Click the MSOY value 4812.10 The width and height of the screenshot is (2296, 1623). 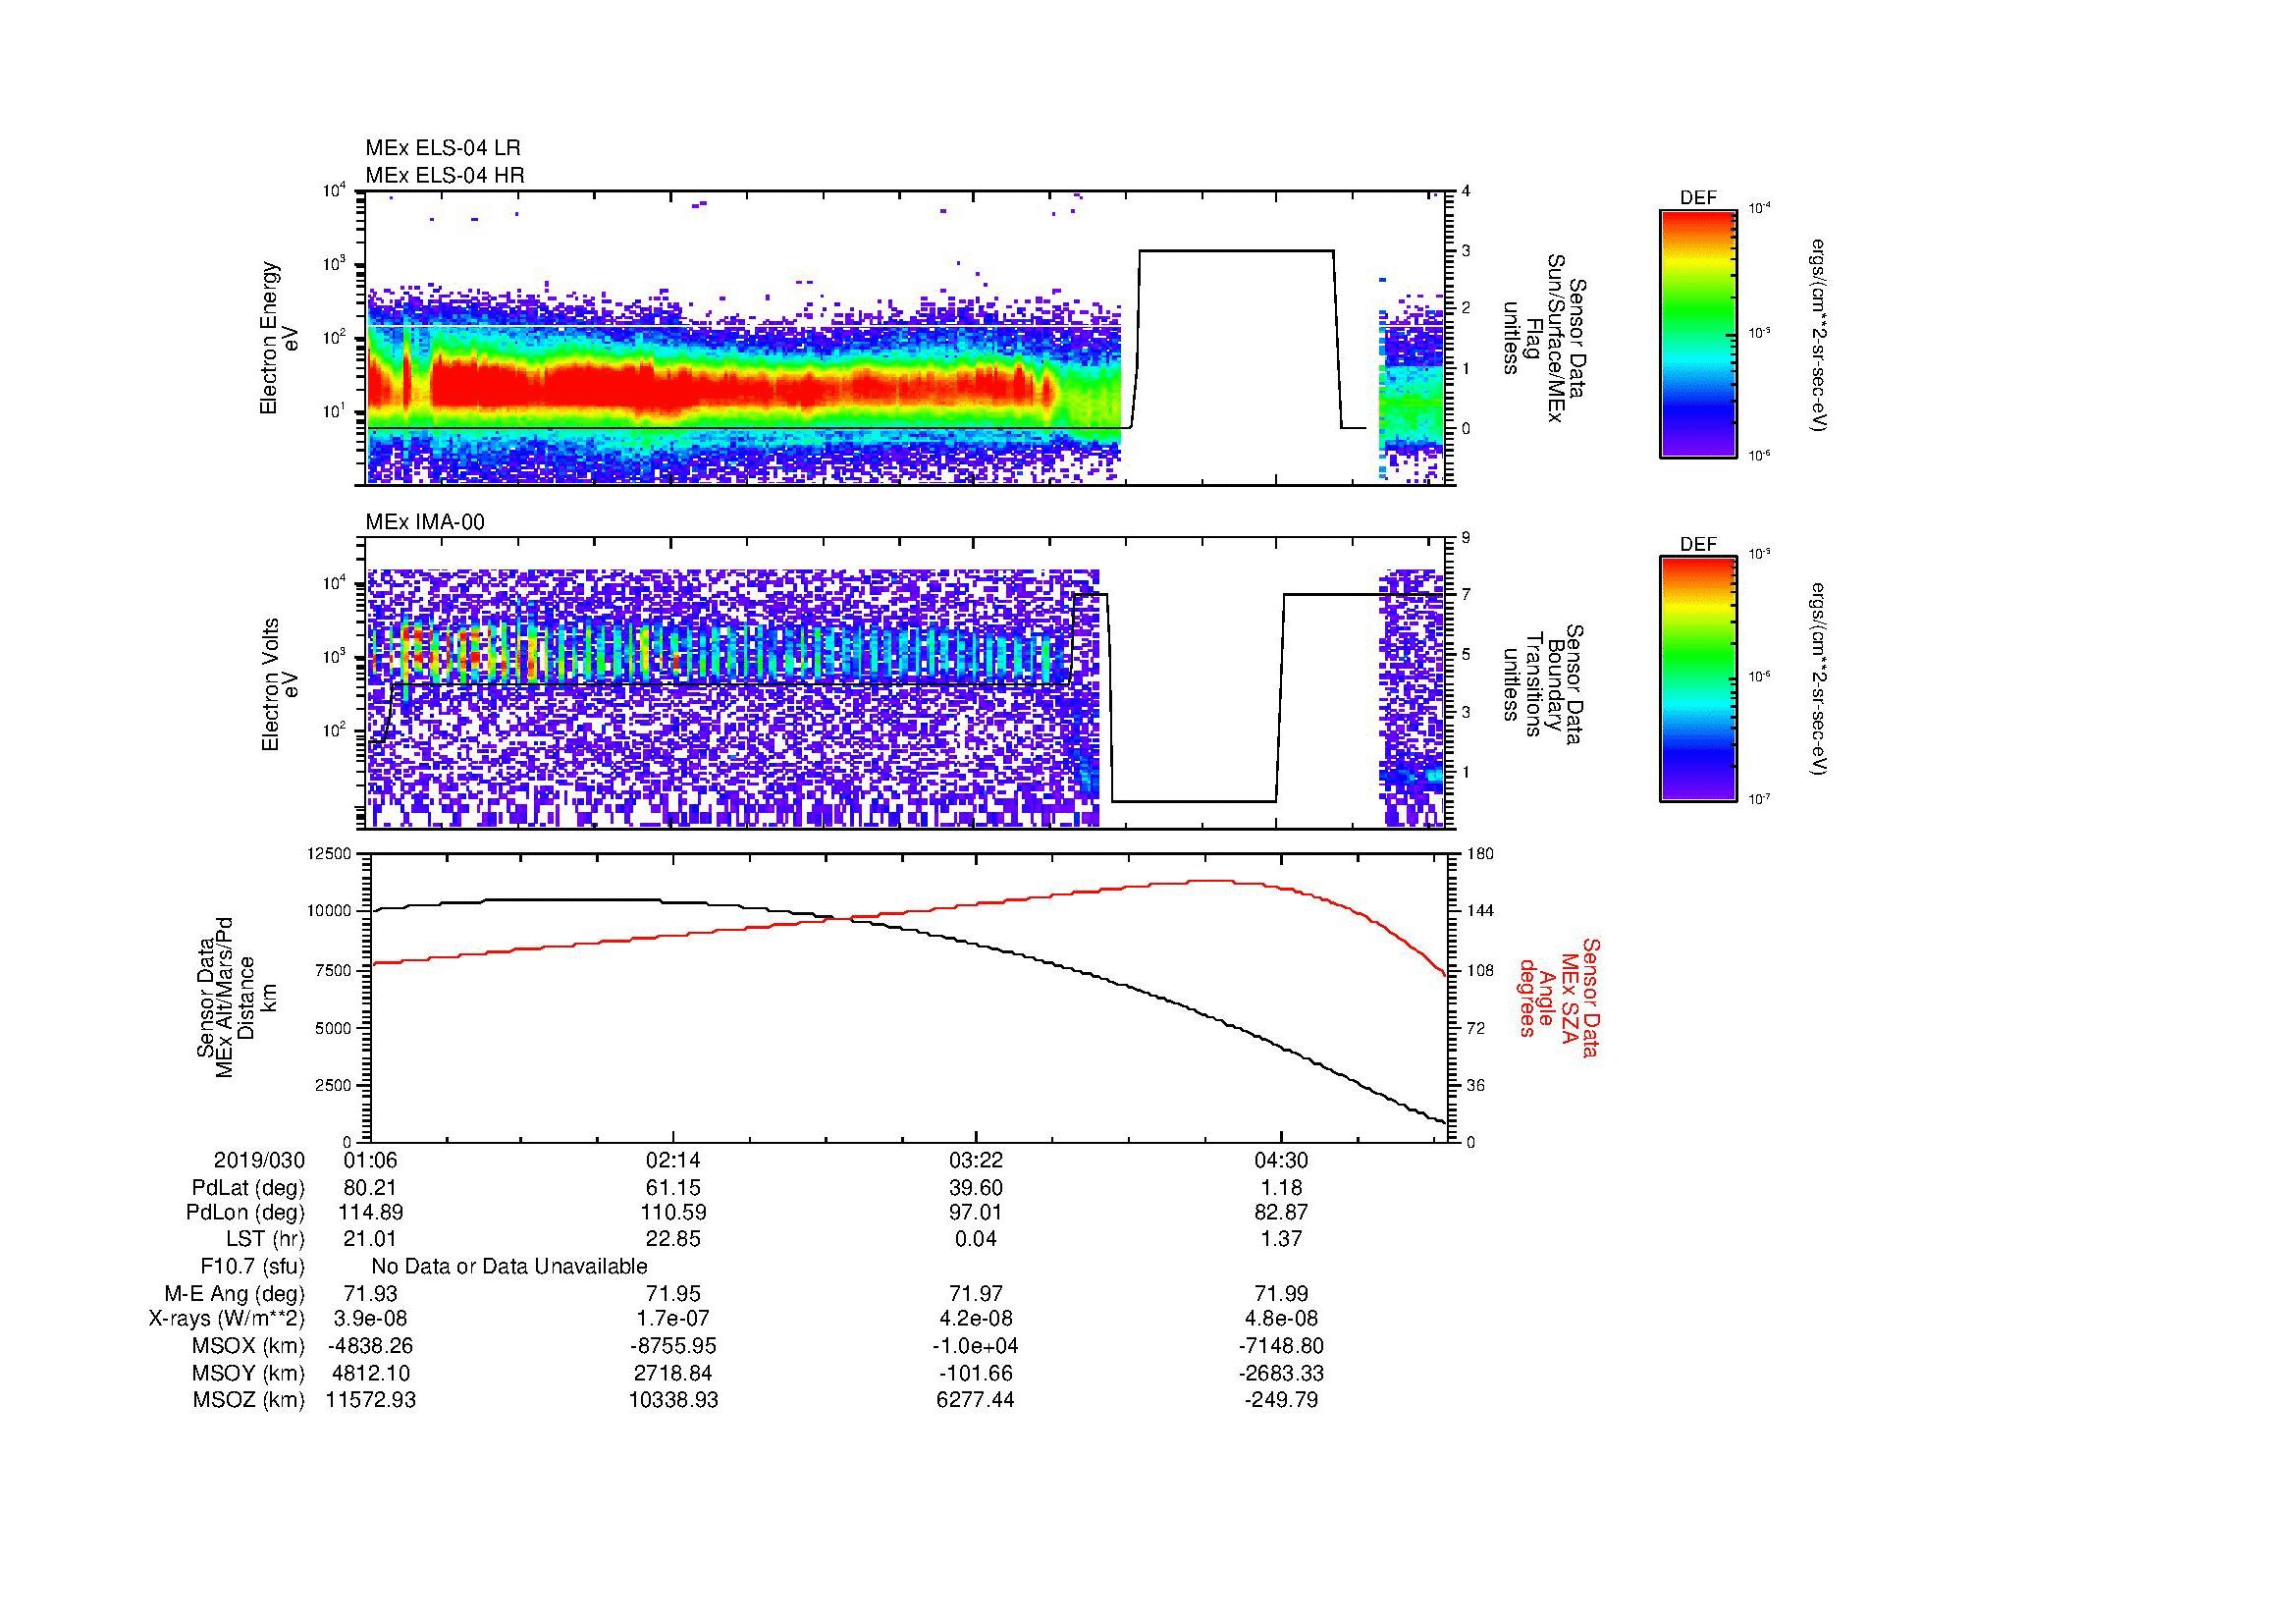[x=370, y=1373]
